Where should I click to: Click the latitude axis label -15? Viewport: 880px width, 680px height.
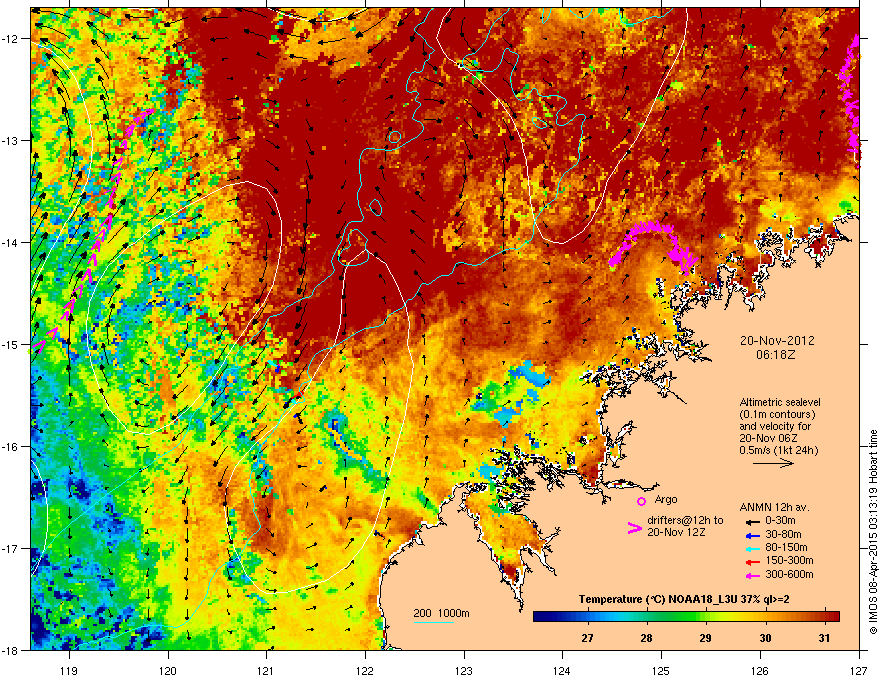pyautogui.click(x=10, y=344)
